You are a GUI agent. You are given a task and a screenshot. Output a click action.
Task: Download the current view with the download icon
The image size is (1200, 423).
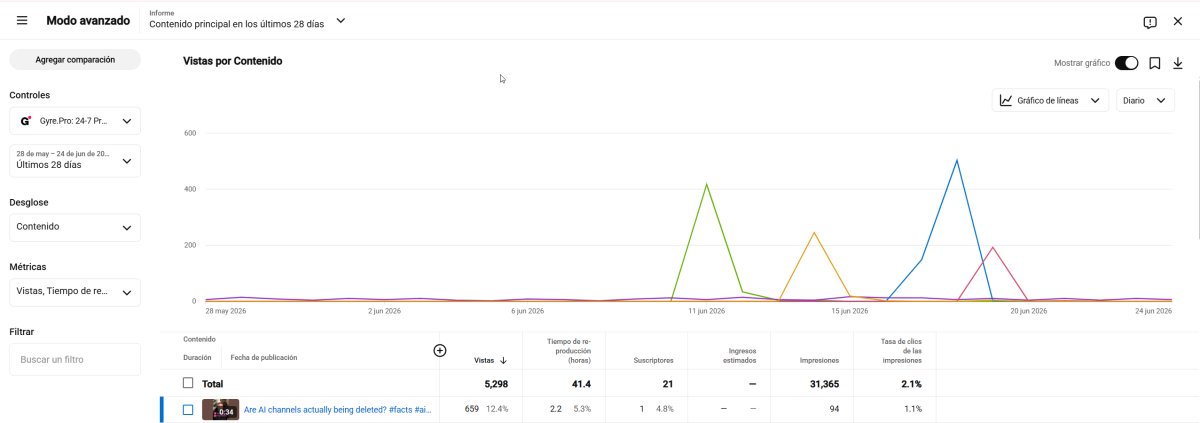coord(1177,63)
